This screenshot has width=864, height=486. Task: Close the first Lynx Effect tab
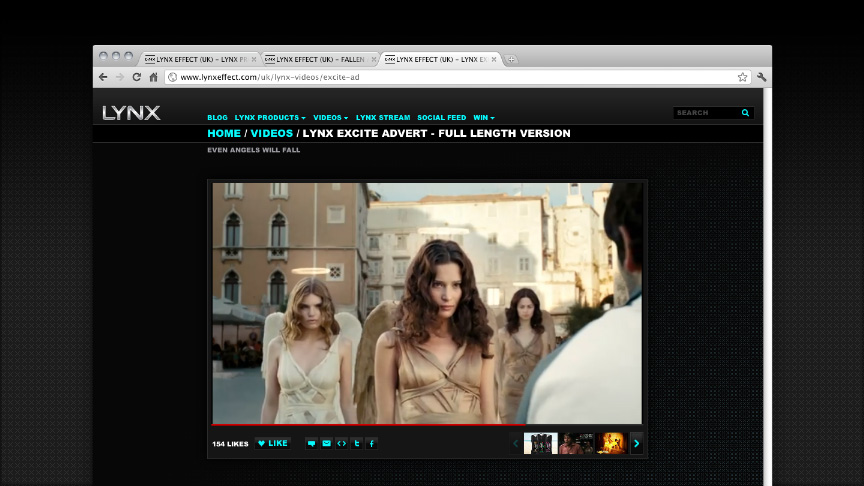point(253,60)
